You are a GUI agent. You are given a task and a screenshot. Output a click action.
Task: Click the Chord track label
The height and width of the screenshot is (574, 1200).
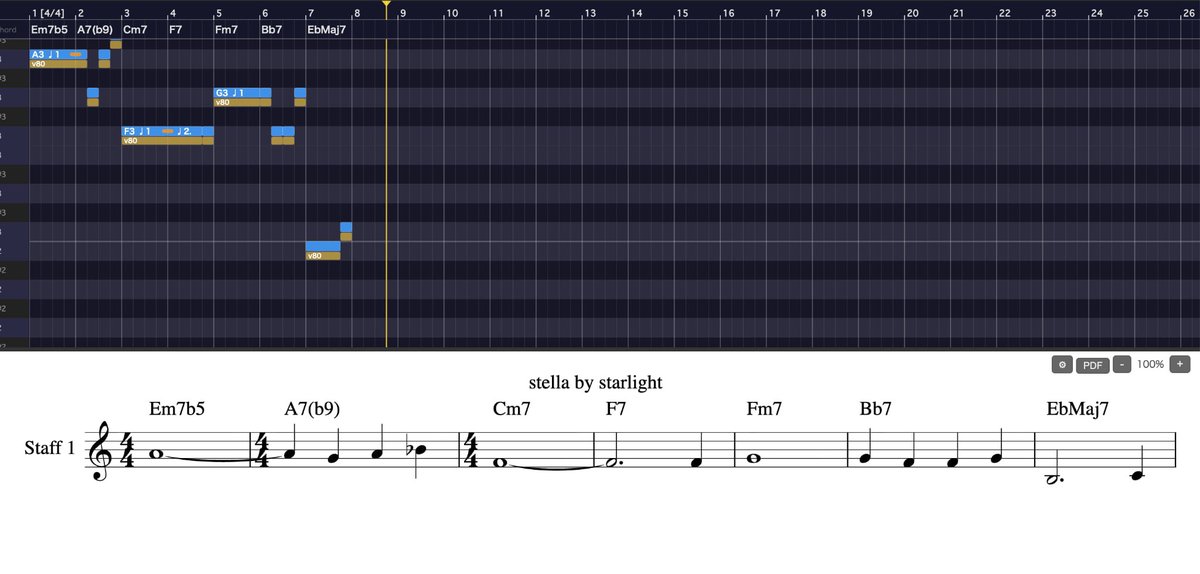click(x=8, y=30)
